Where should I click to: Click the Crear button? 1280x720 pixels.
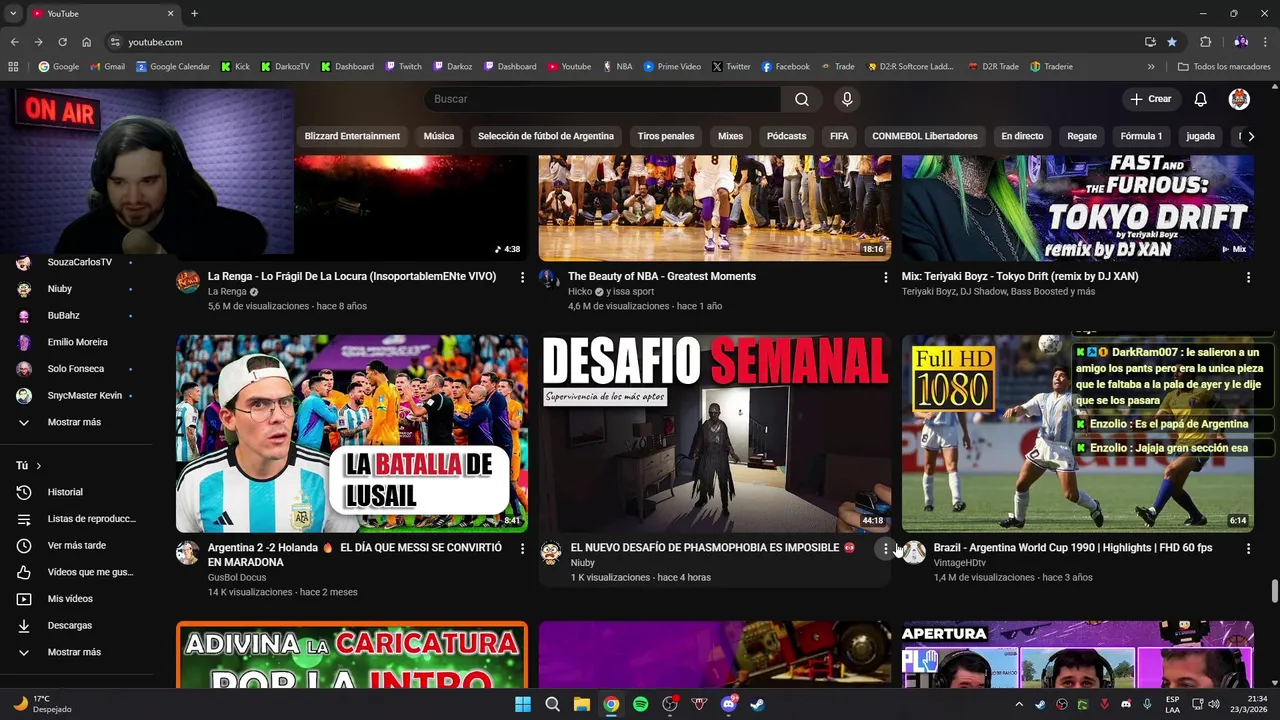point(1150,99)
